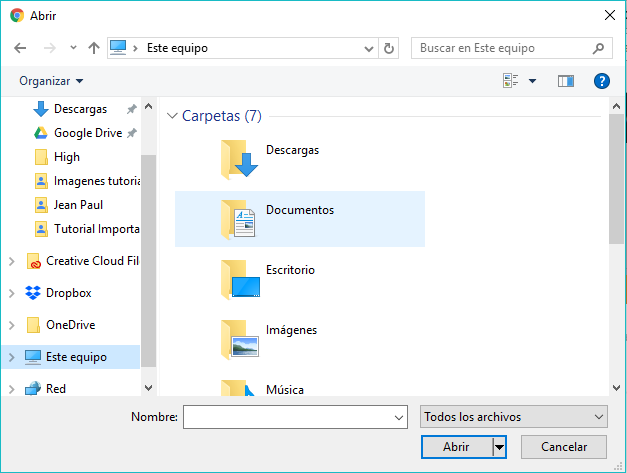Image resolution: width=627 pixels, height=473 pixels.
Task: Go up one folder level
Action: 94,48
